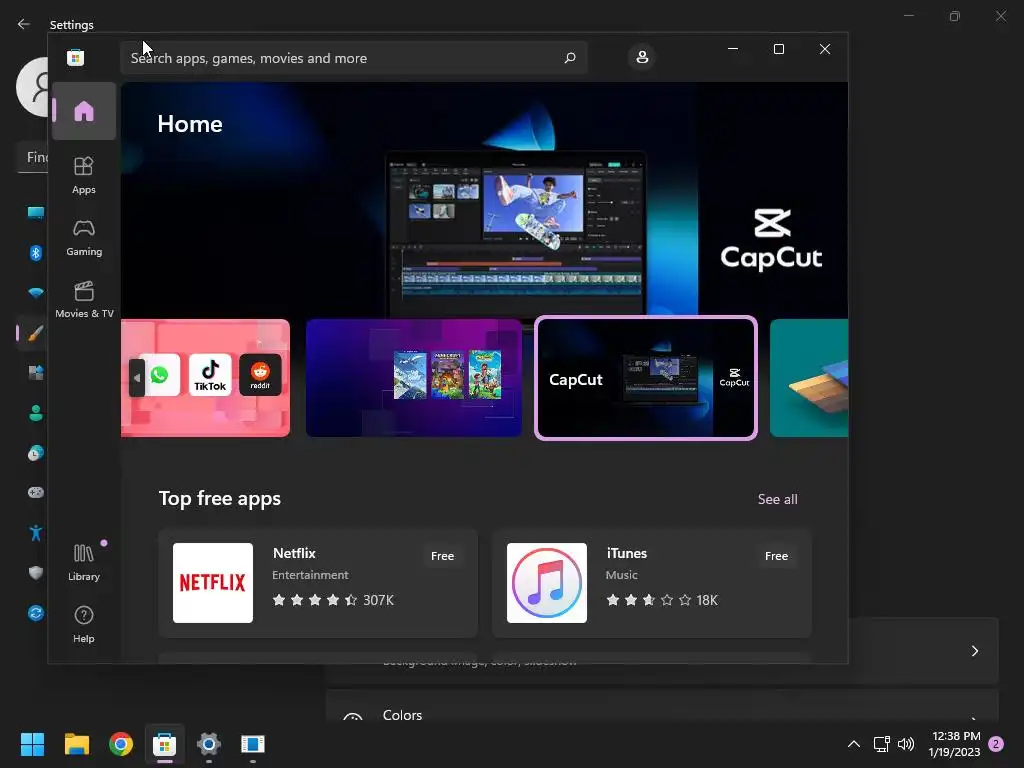The height and width of the screenshot is (768, 1024).
Task: Click the WhatsApp icon in pink banner
Action: pos(159,375)
